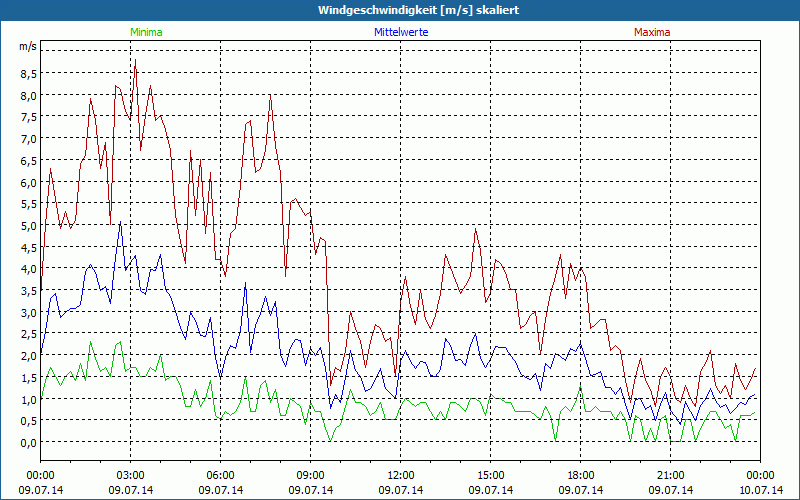Click the 10.07.14 date label
The height and width of the screenshot is (500, 800).
coord(761,490)
